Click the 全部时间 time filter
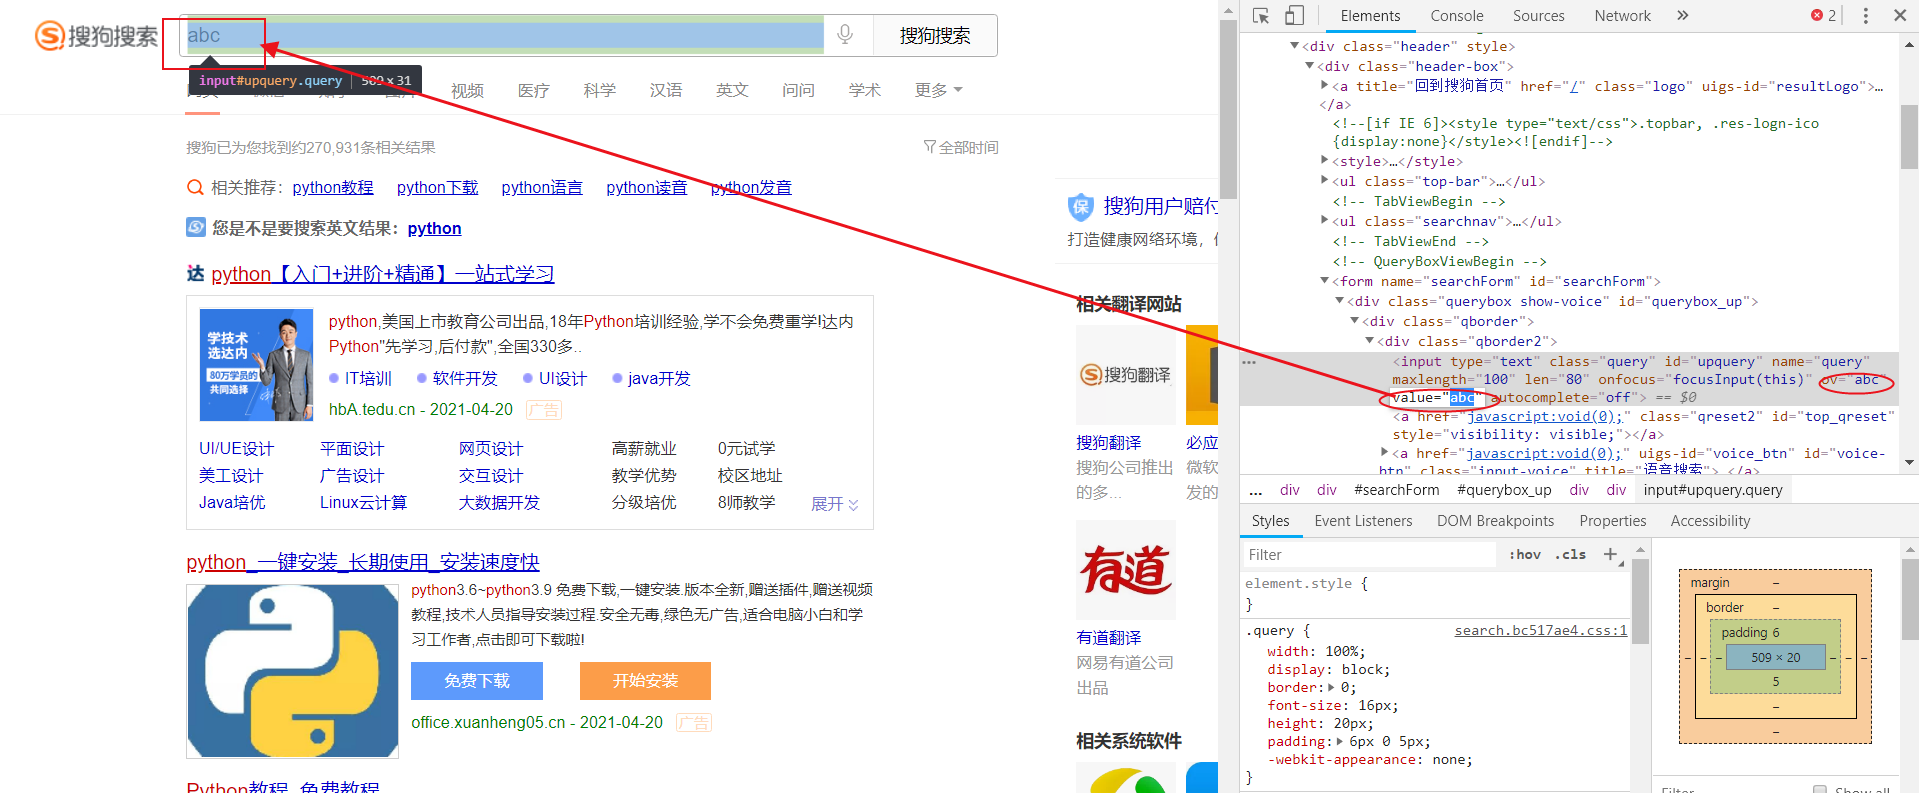Image resolution: width=1919 pixels, height=793 pixels. pyautogui.click(x=969, y=147)
